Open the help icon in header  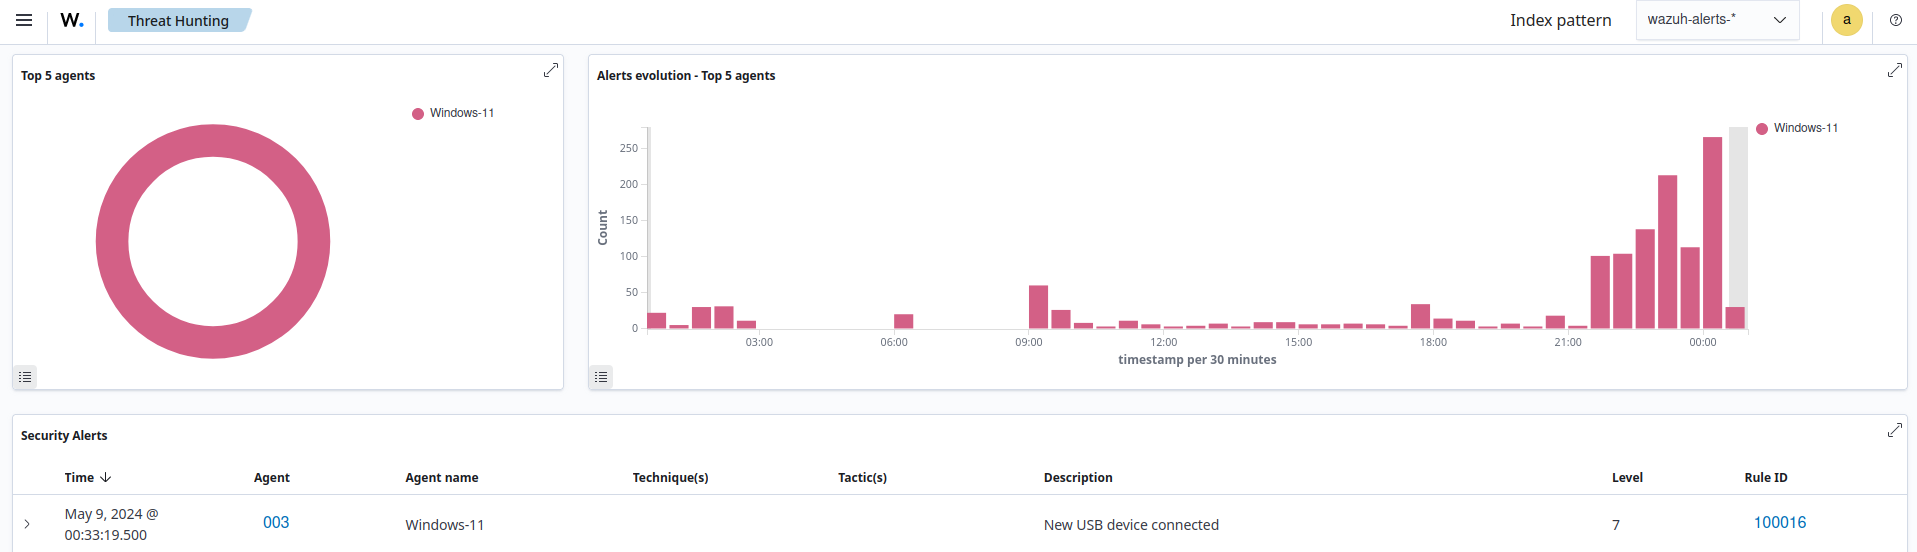pyautogui.click(x=1895, y=20)
